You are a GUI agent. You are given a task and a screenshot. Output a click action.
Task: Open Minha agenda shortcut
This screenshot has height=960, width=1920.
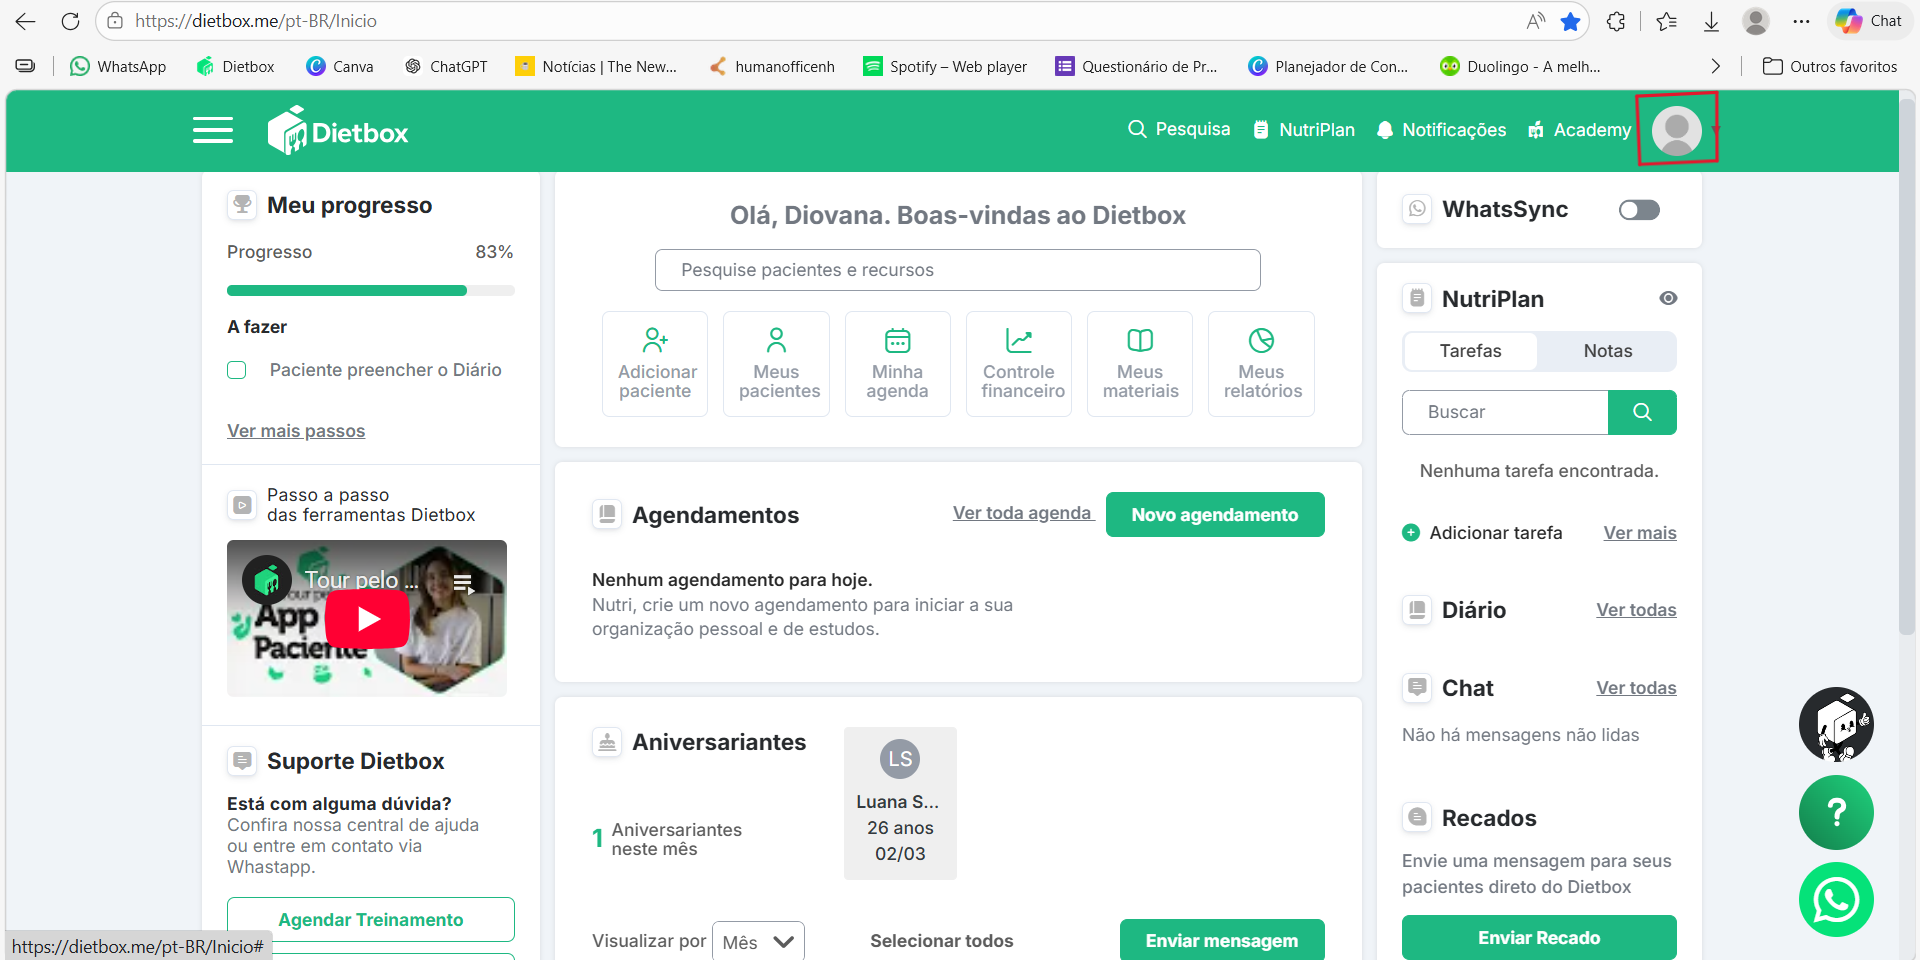click(x=898, y=364)
